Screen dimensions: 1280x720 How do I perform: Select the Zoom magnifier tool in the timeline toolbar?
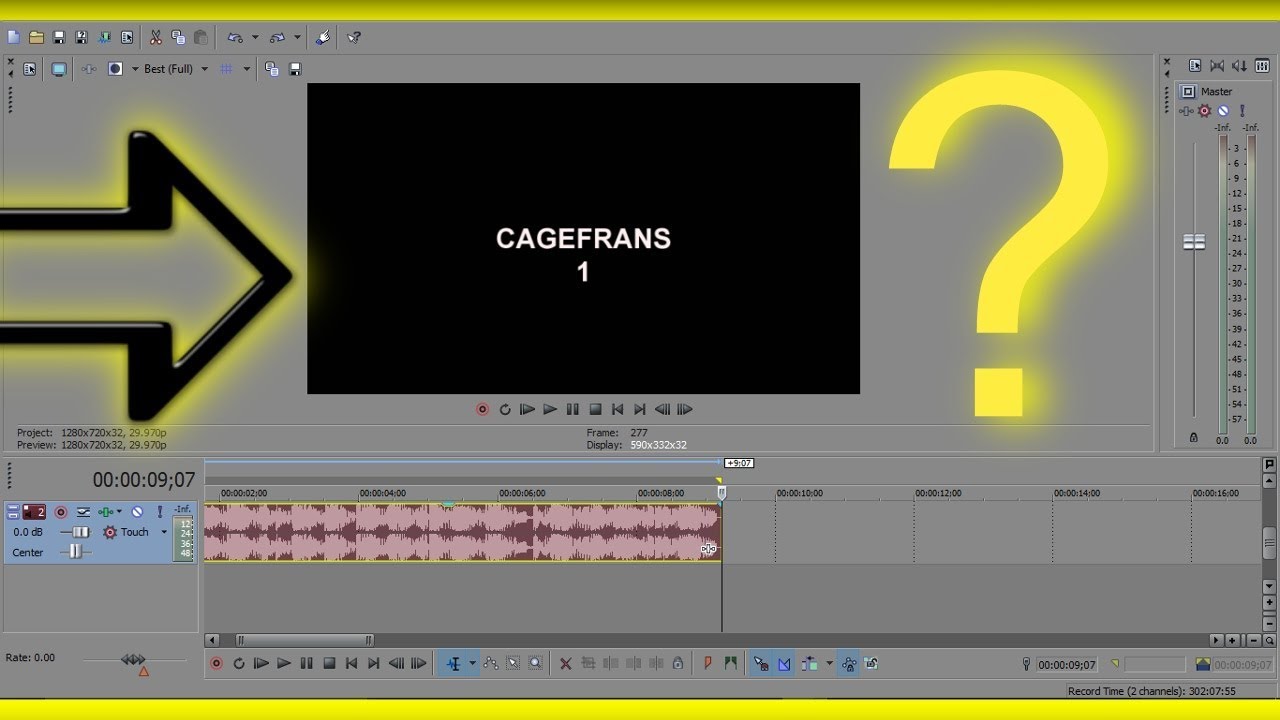(535, 663)
